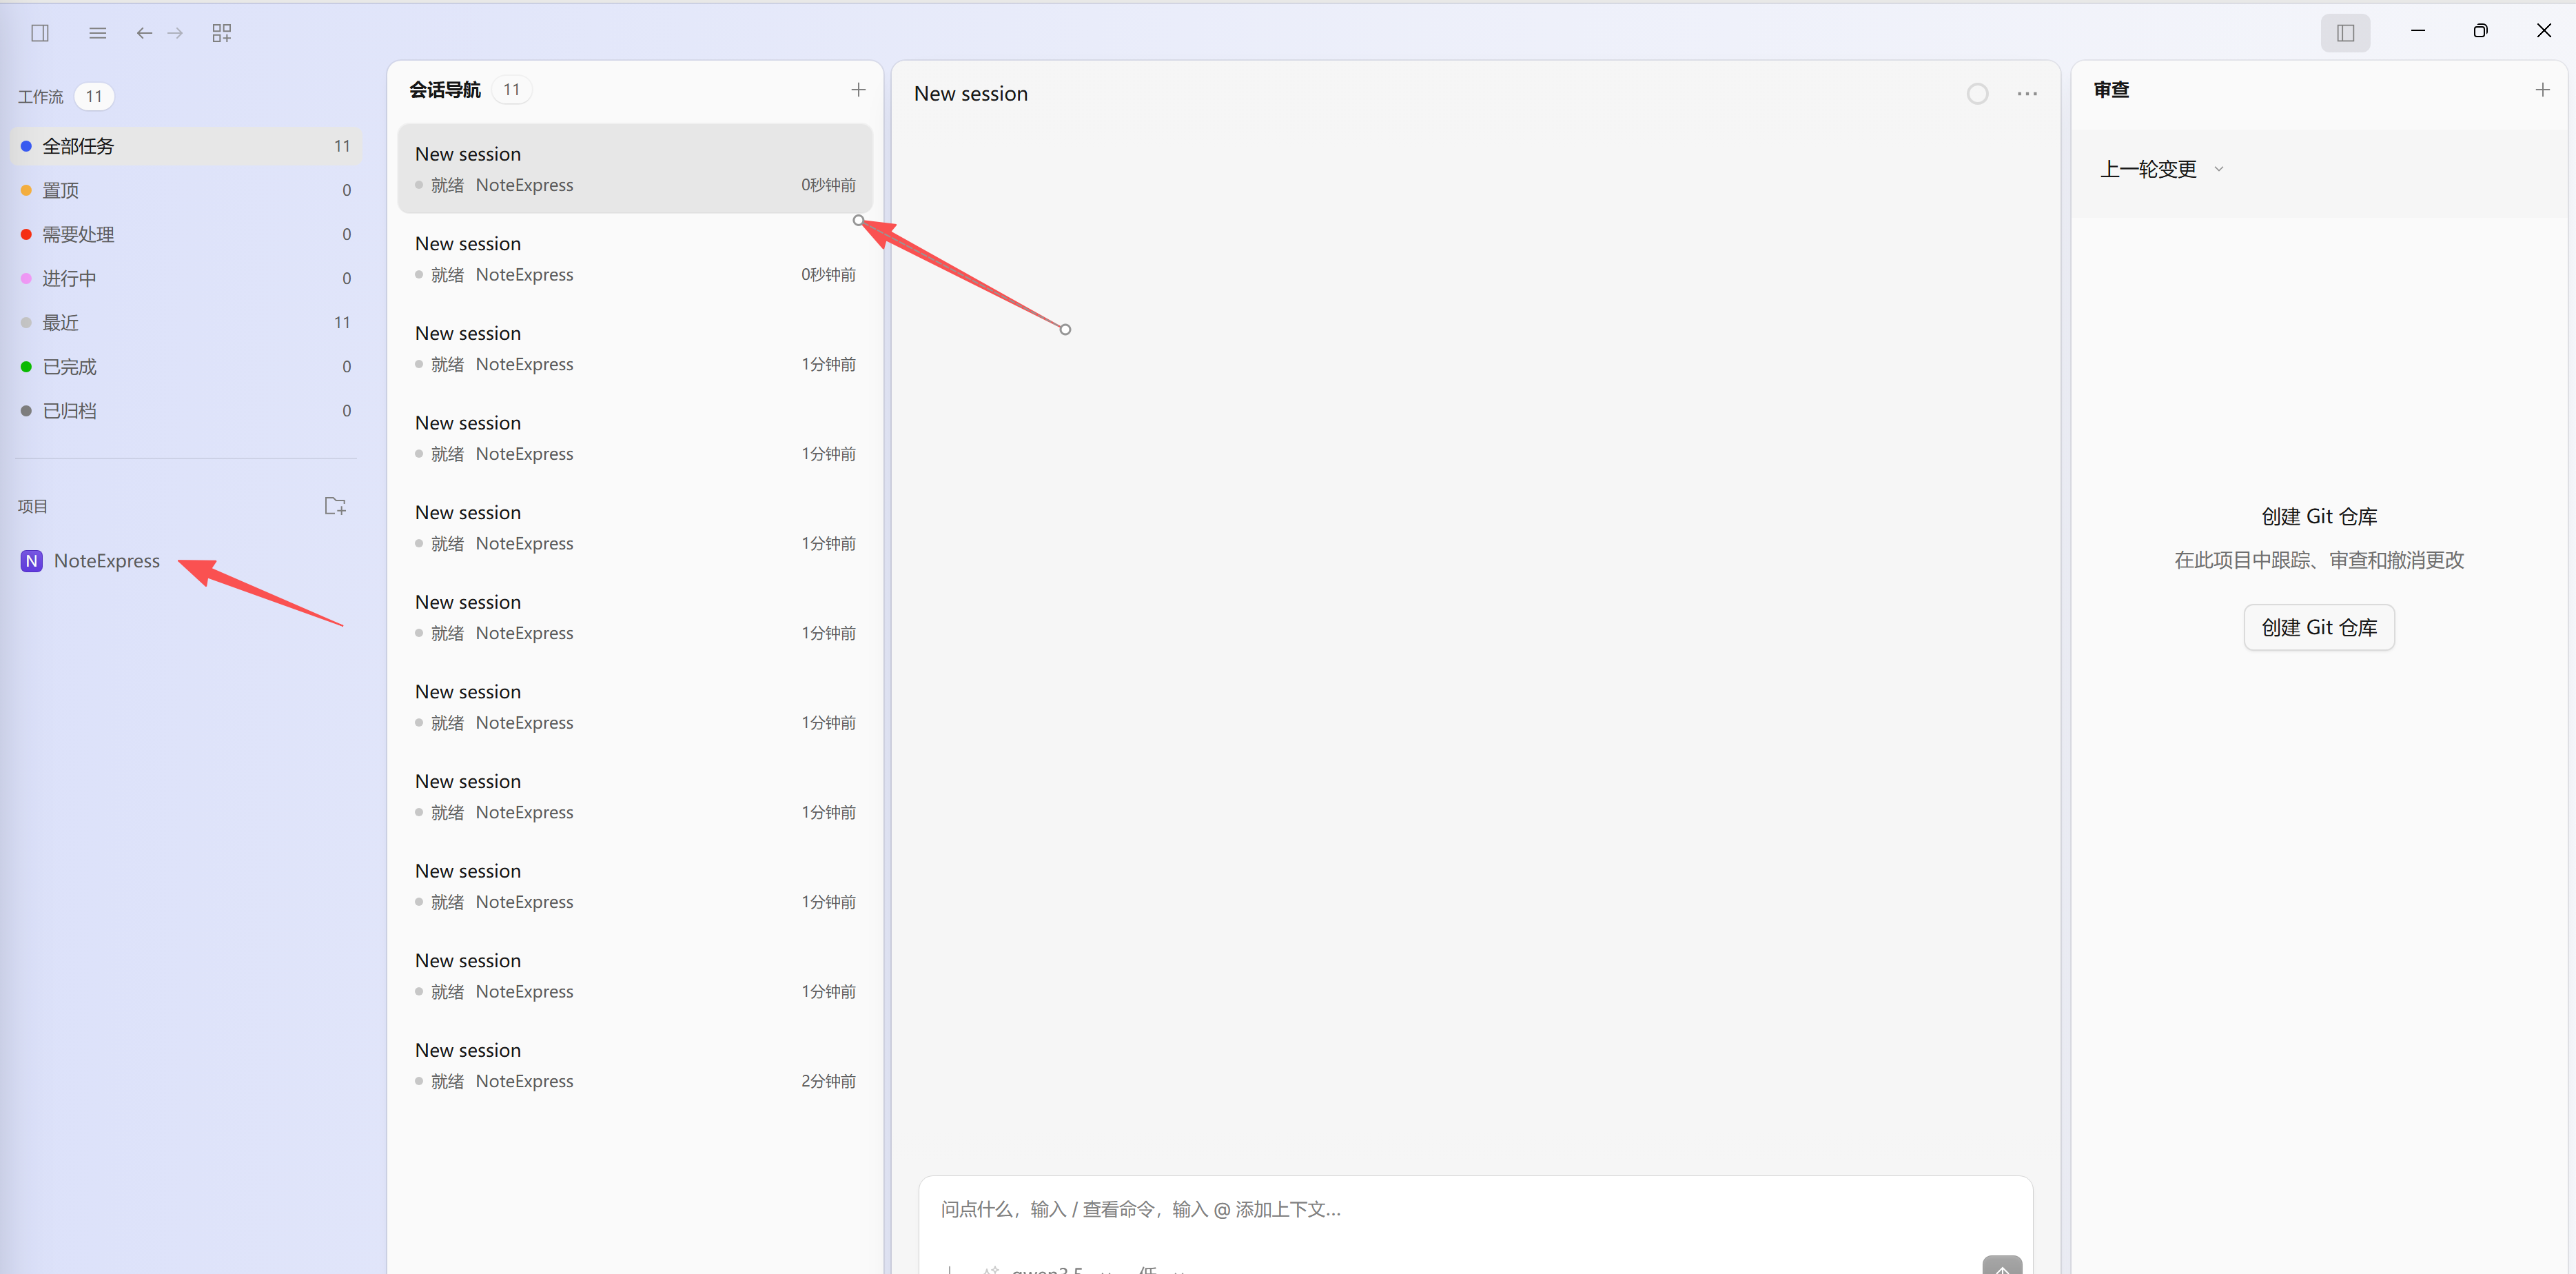Click the 在此项目中跟踪、审查和撤消更改 description
The image size is (2576, 1274).
[x=2319, y=560]
